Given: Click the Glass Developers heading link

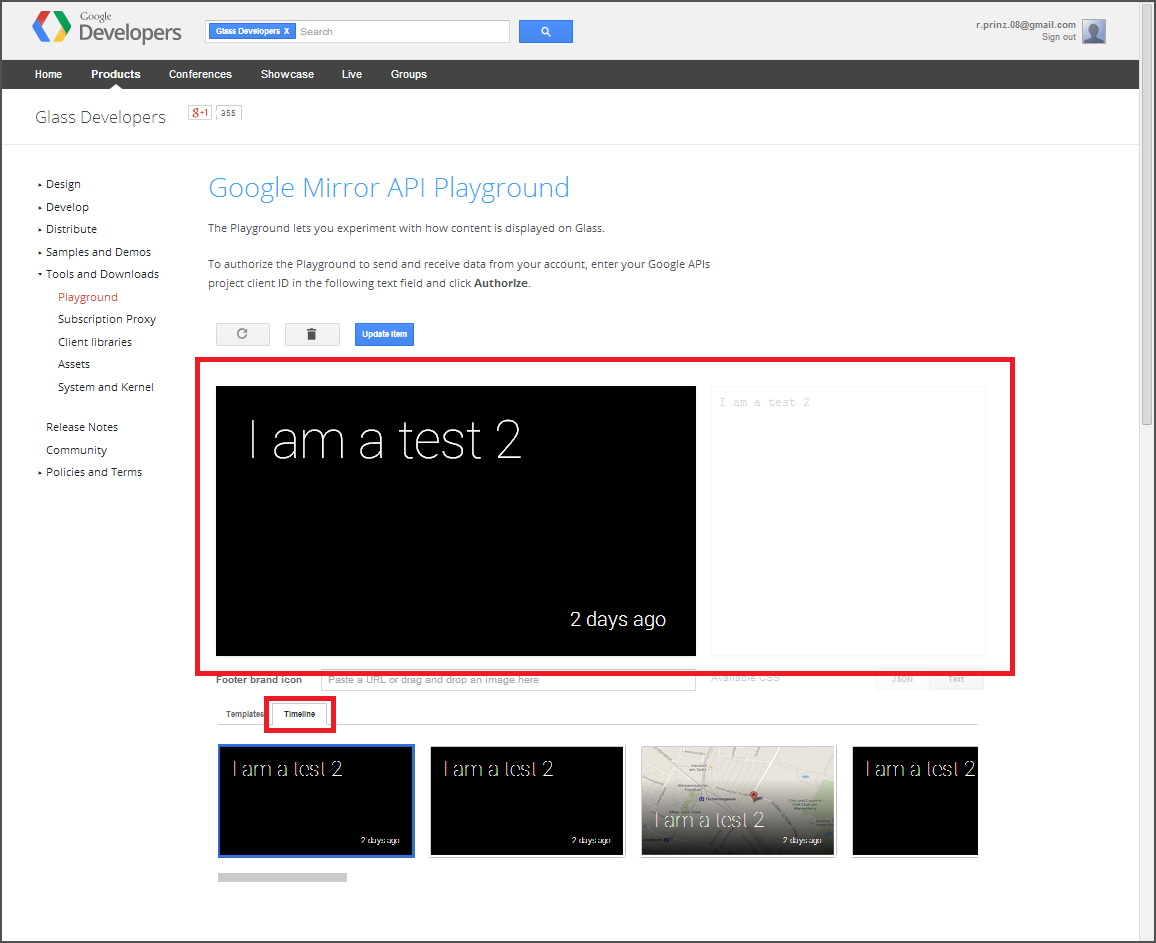Looking at the screenshot, I should [100, 117].
